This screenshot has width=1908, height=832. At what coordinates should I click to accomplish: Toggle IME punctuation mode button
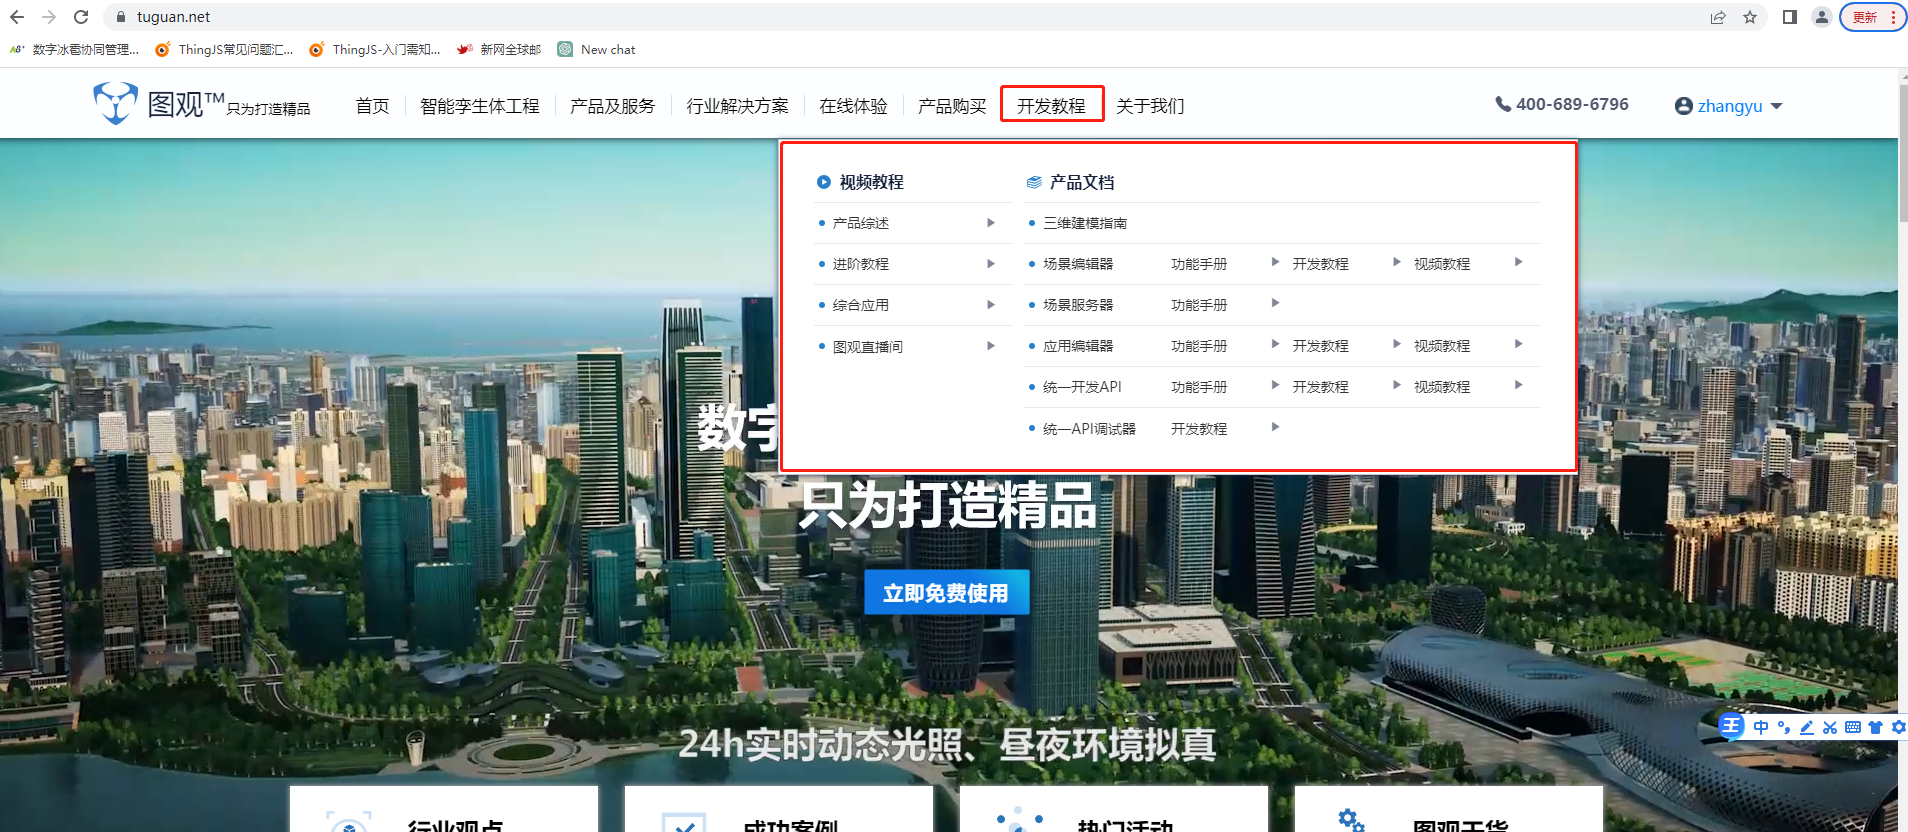tap(1784, 727)
